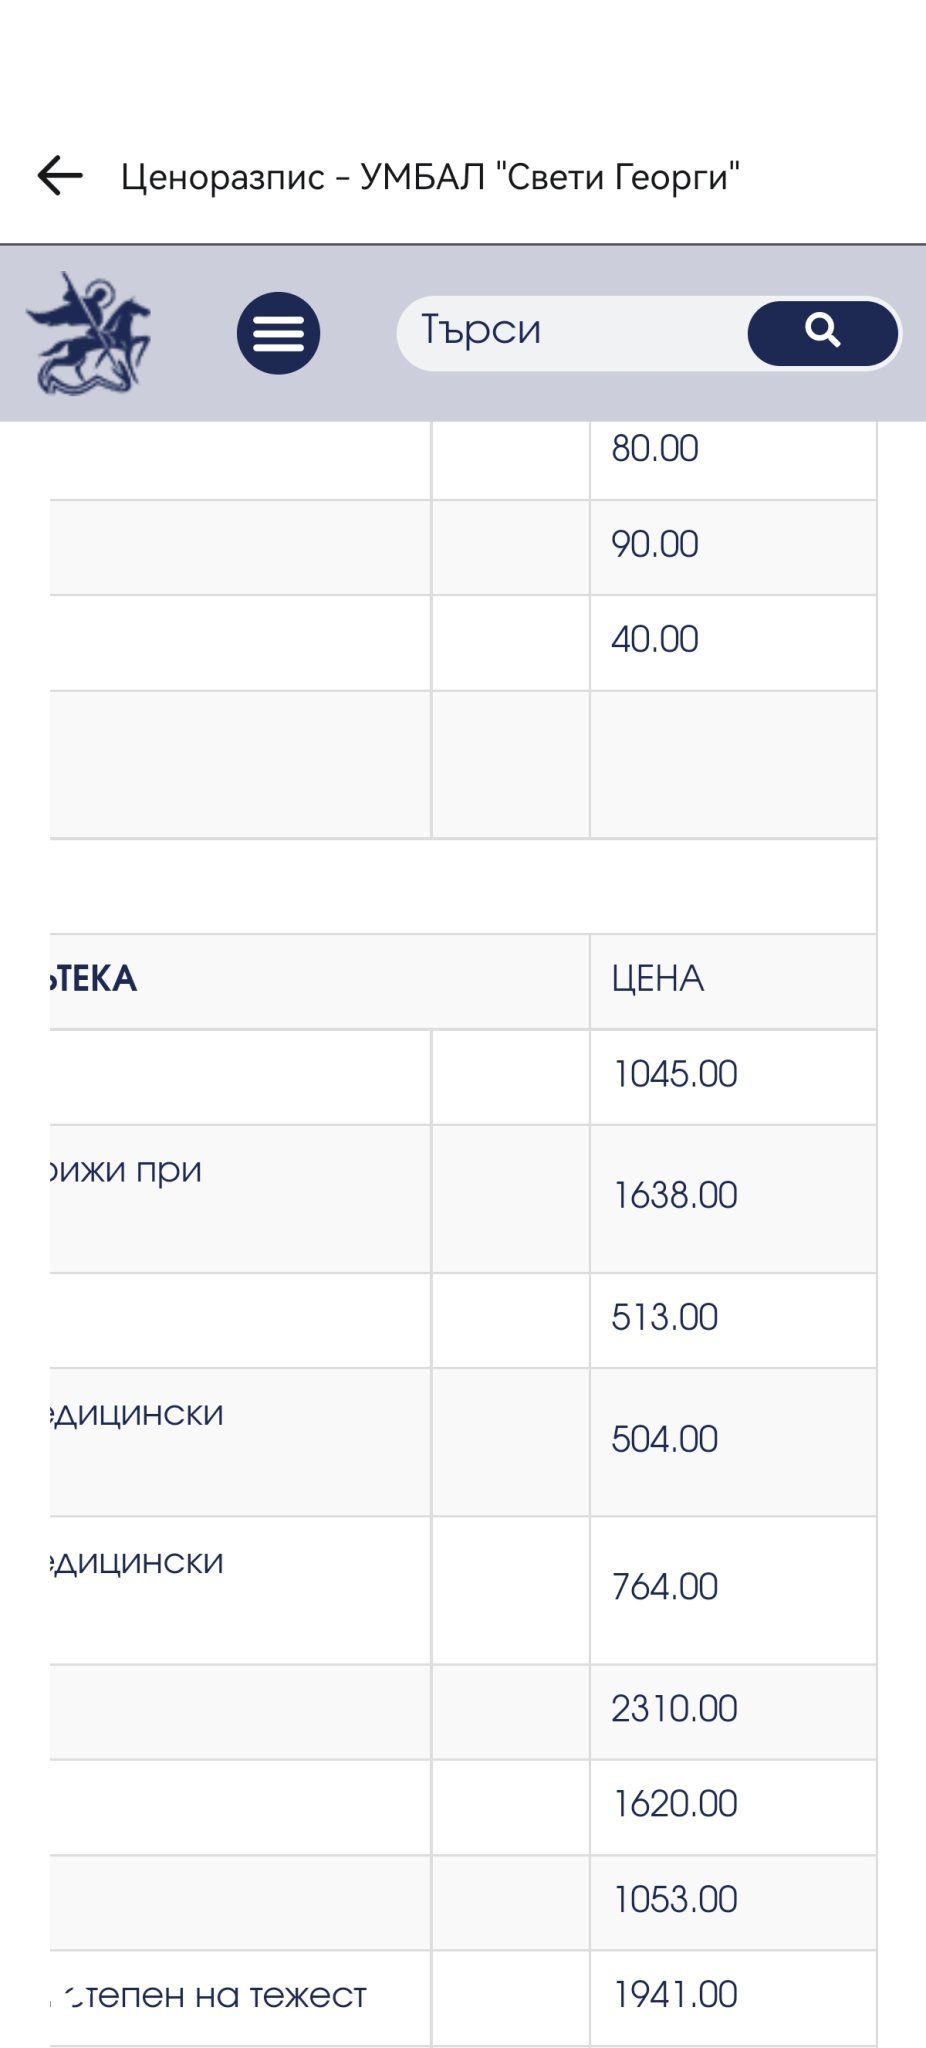
Task: Tap the row text степен на тежест
Action: coord(213,1995)
